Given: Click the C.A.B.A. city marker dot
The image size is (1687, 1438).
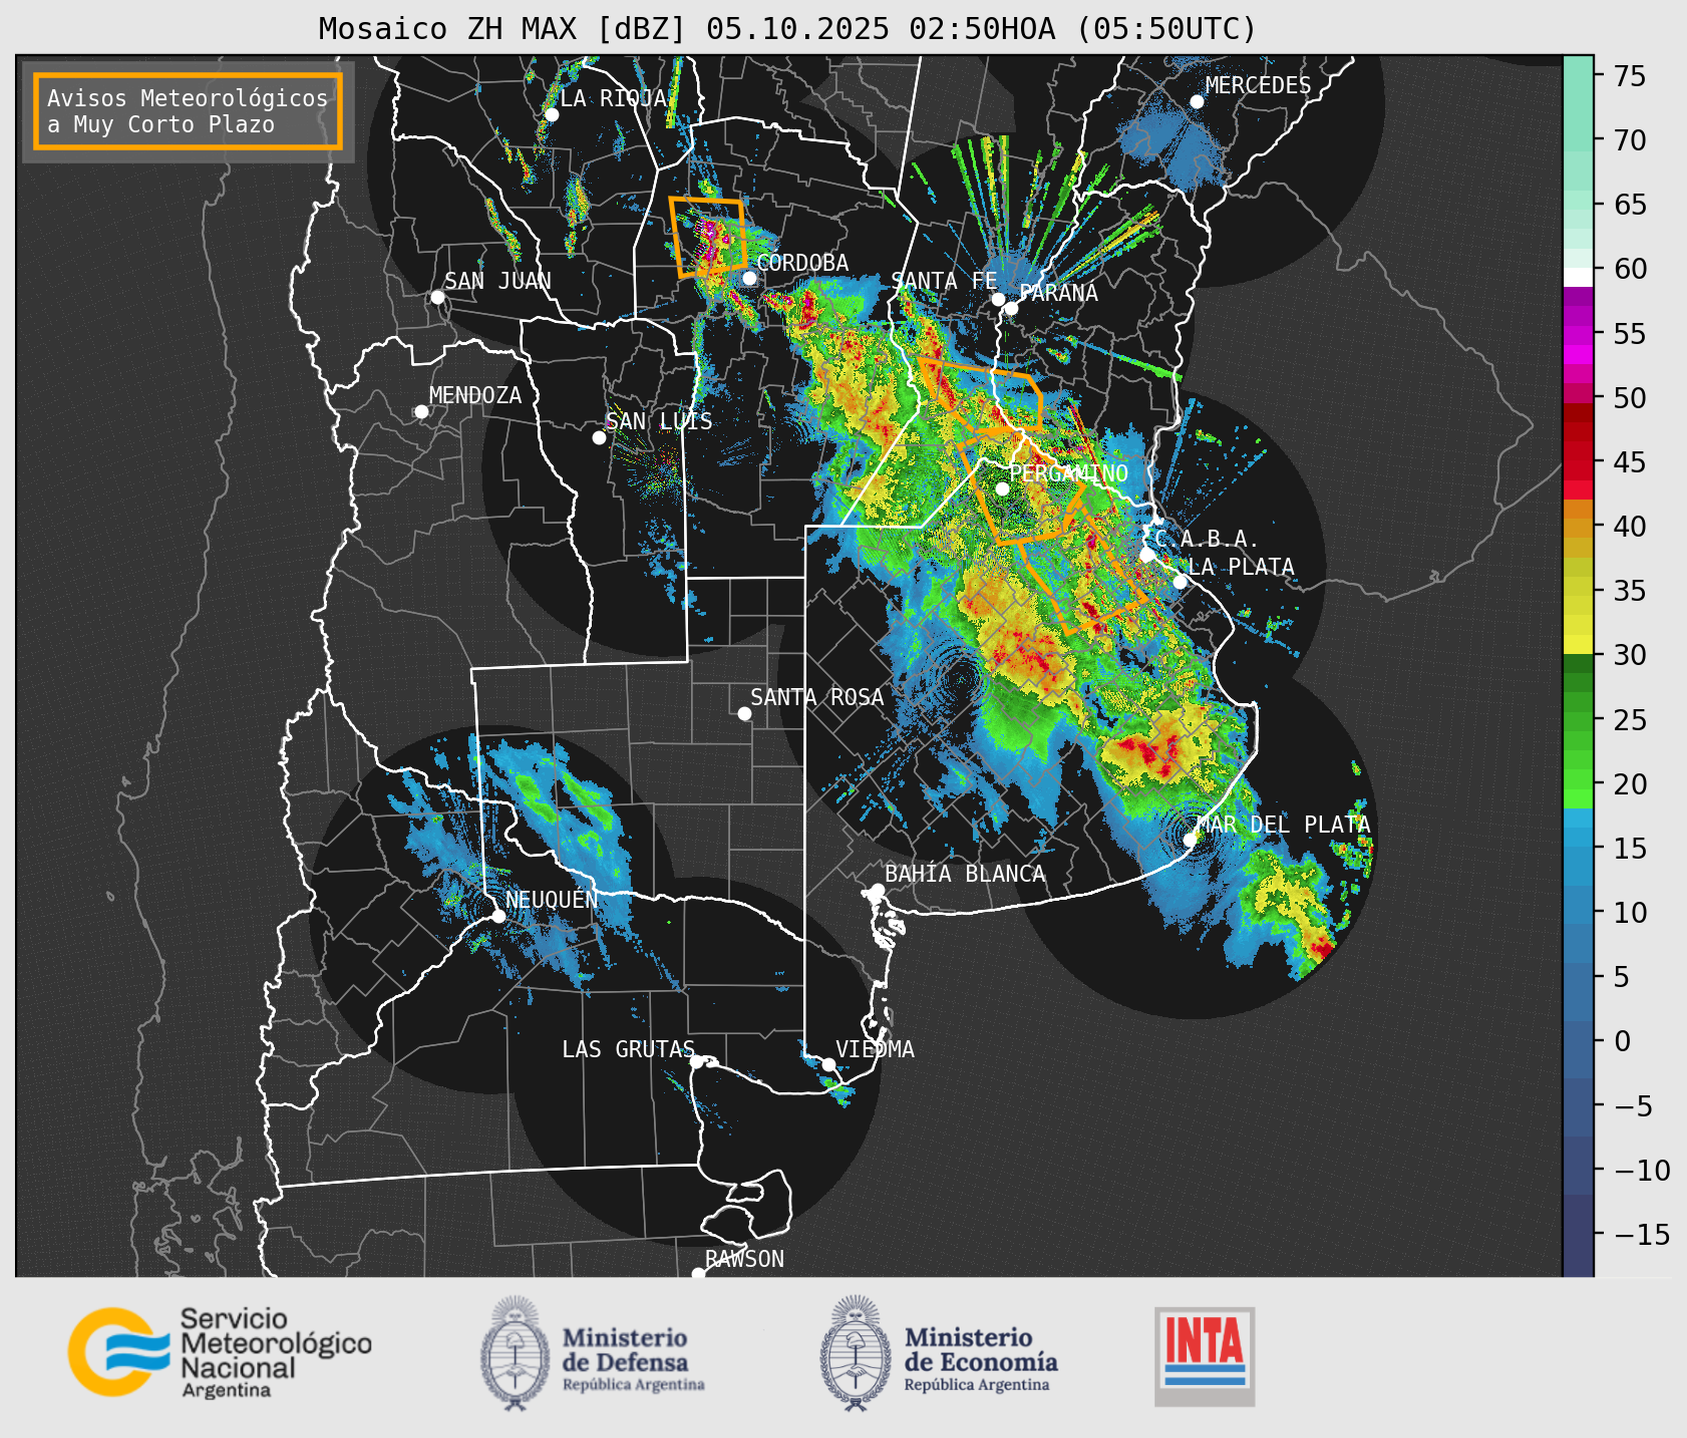Looking at the screenshot, I should [1147, 554].
